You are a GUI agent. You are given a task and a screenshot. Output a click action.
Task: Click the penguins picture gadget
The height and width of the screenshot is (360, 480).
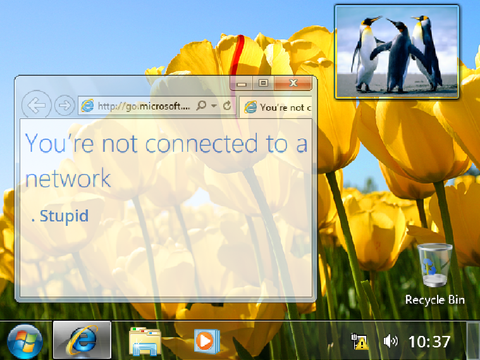pyautogui.click(x=397, y=52)
